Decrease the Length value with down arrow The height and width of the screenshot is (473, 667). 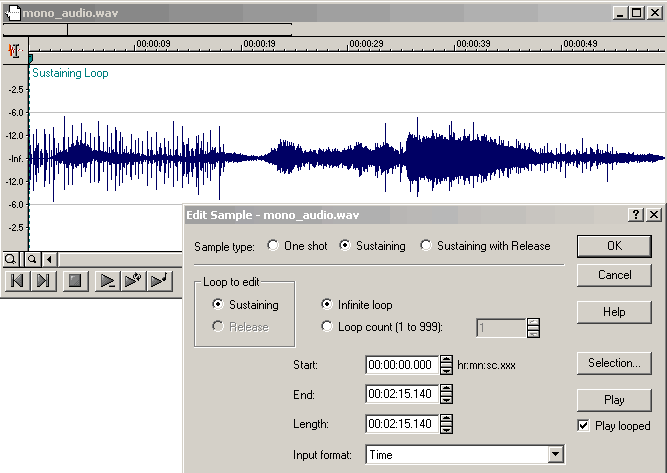[446, 428]
